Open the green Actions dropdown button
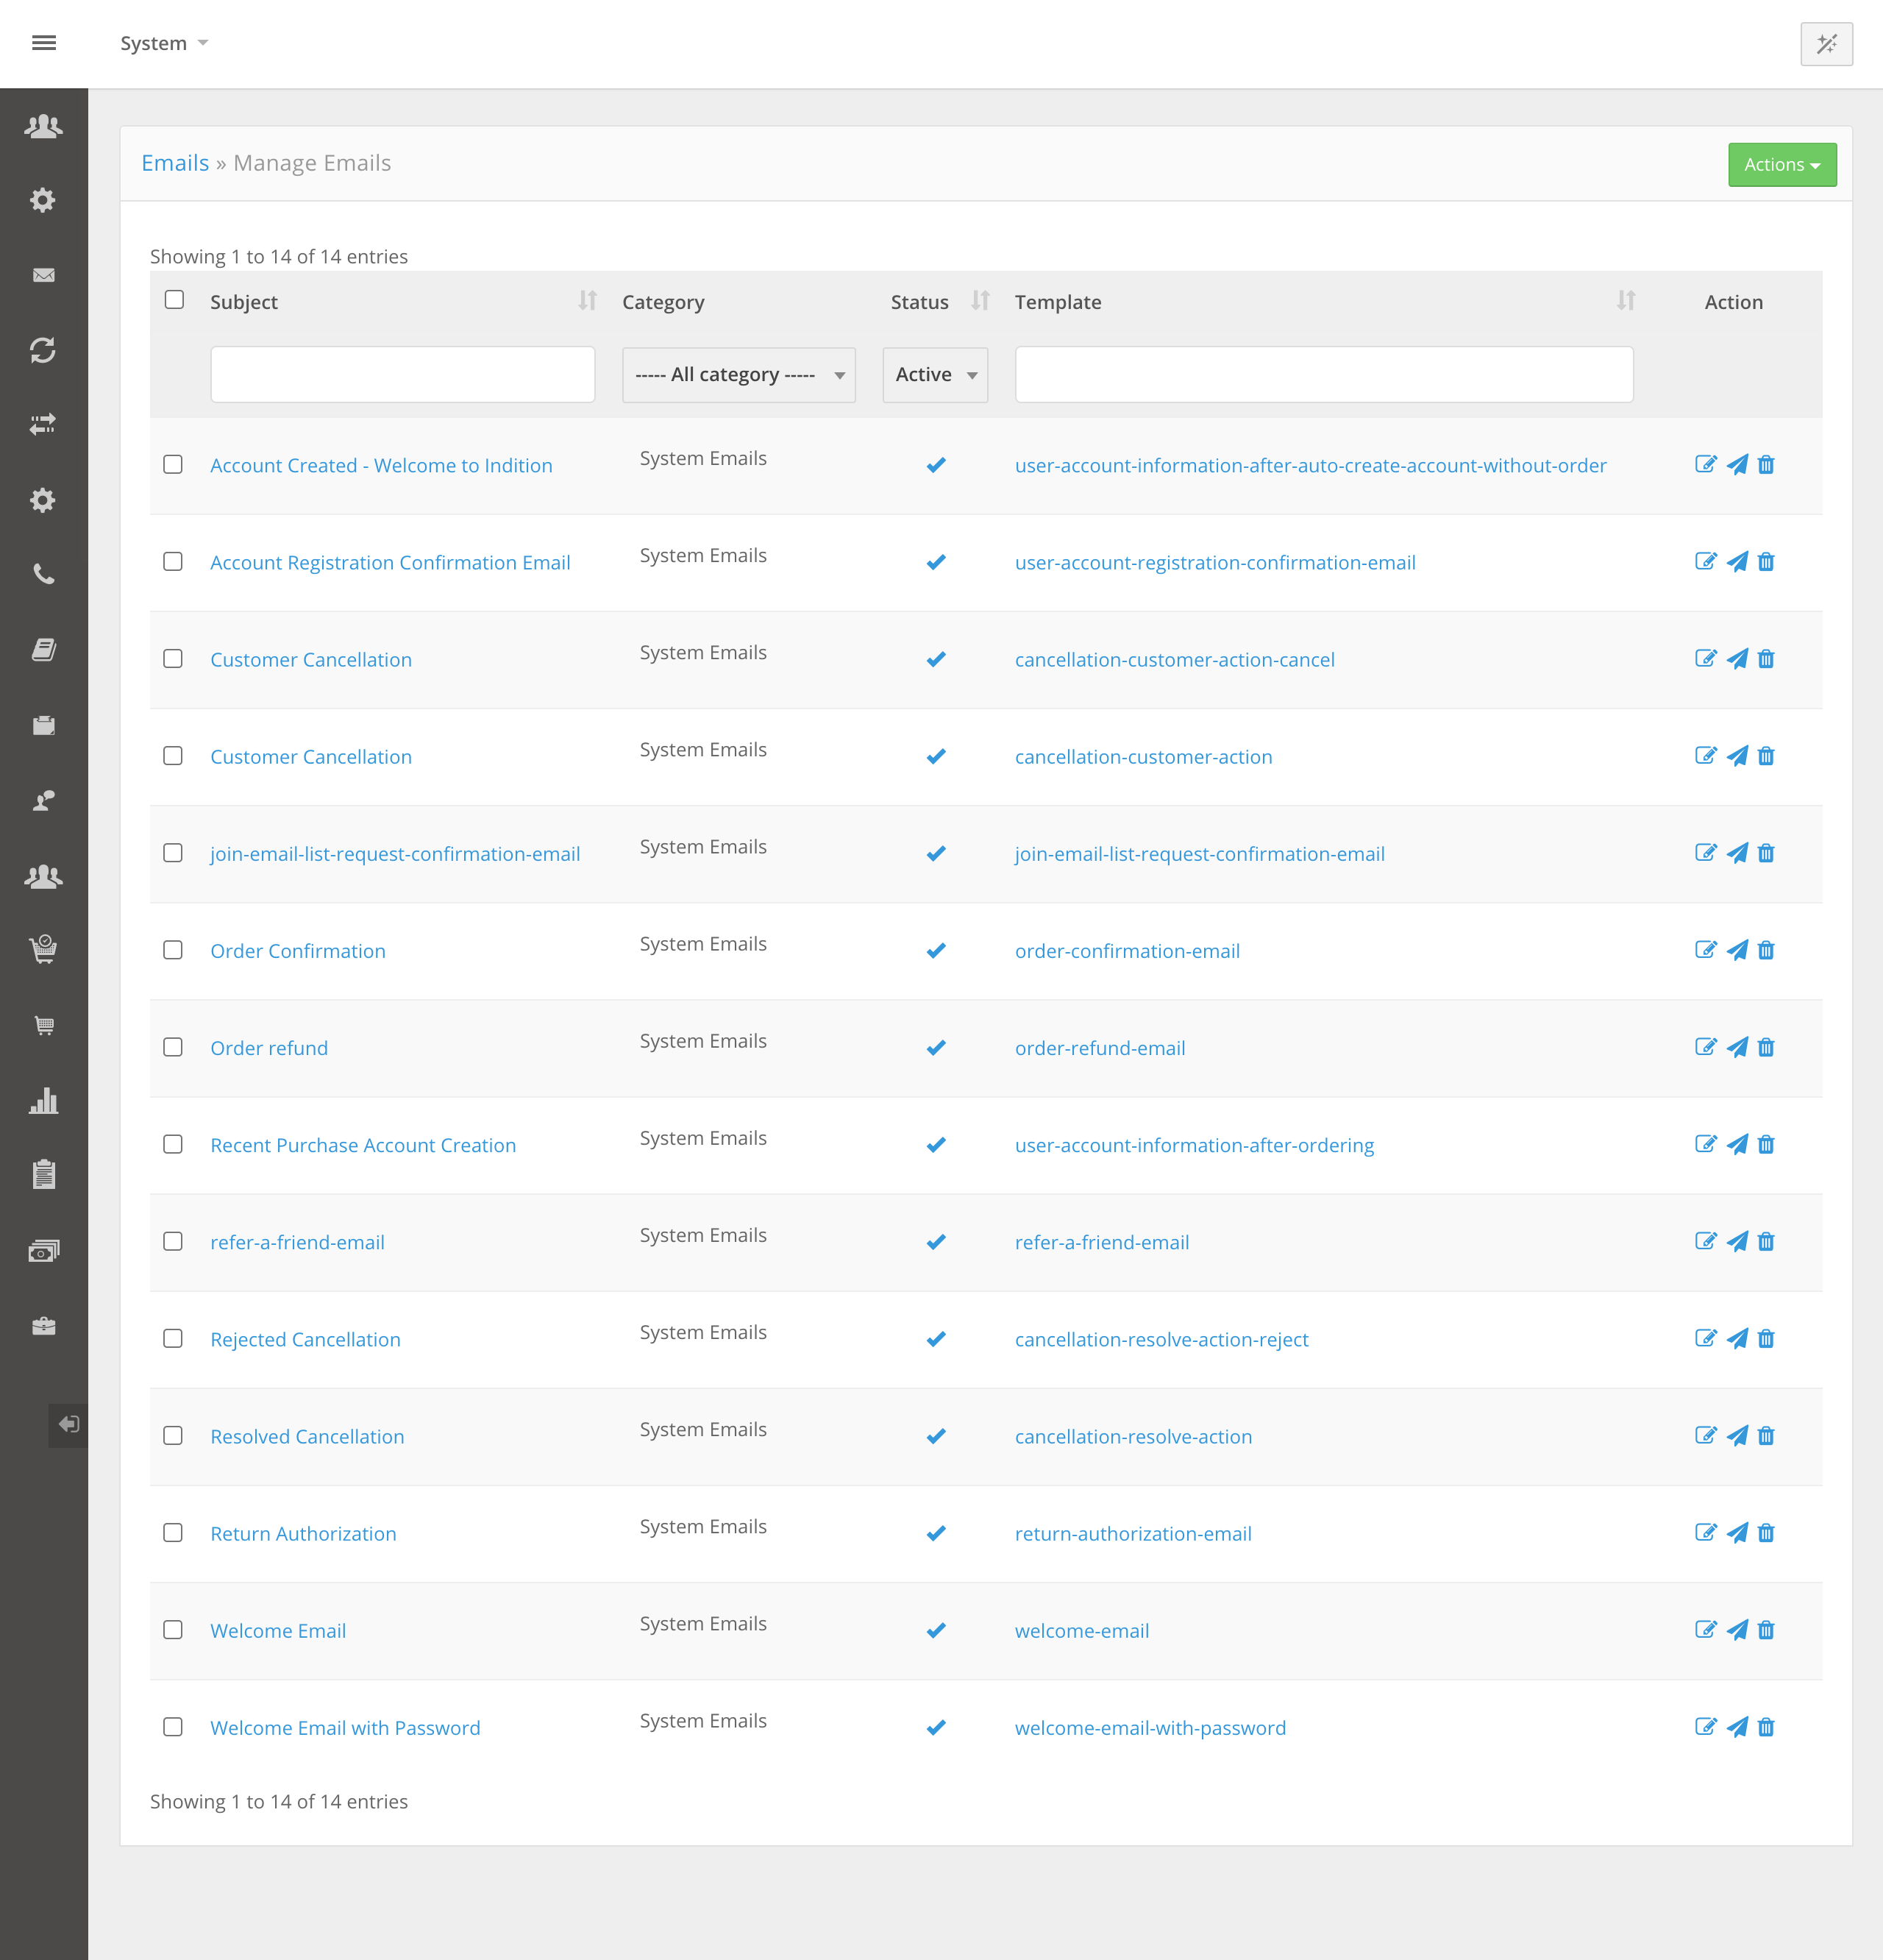This screenshot has width=1883, height=1960. [1781, 165]
